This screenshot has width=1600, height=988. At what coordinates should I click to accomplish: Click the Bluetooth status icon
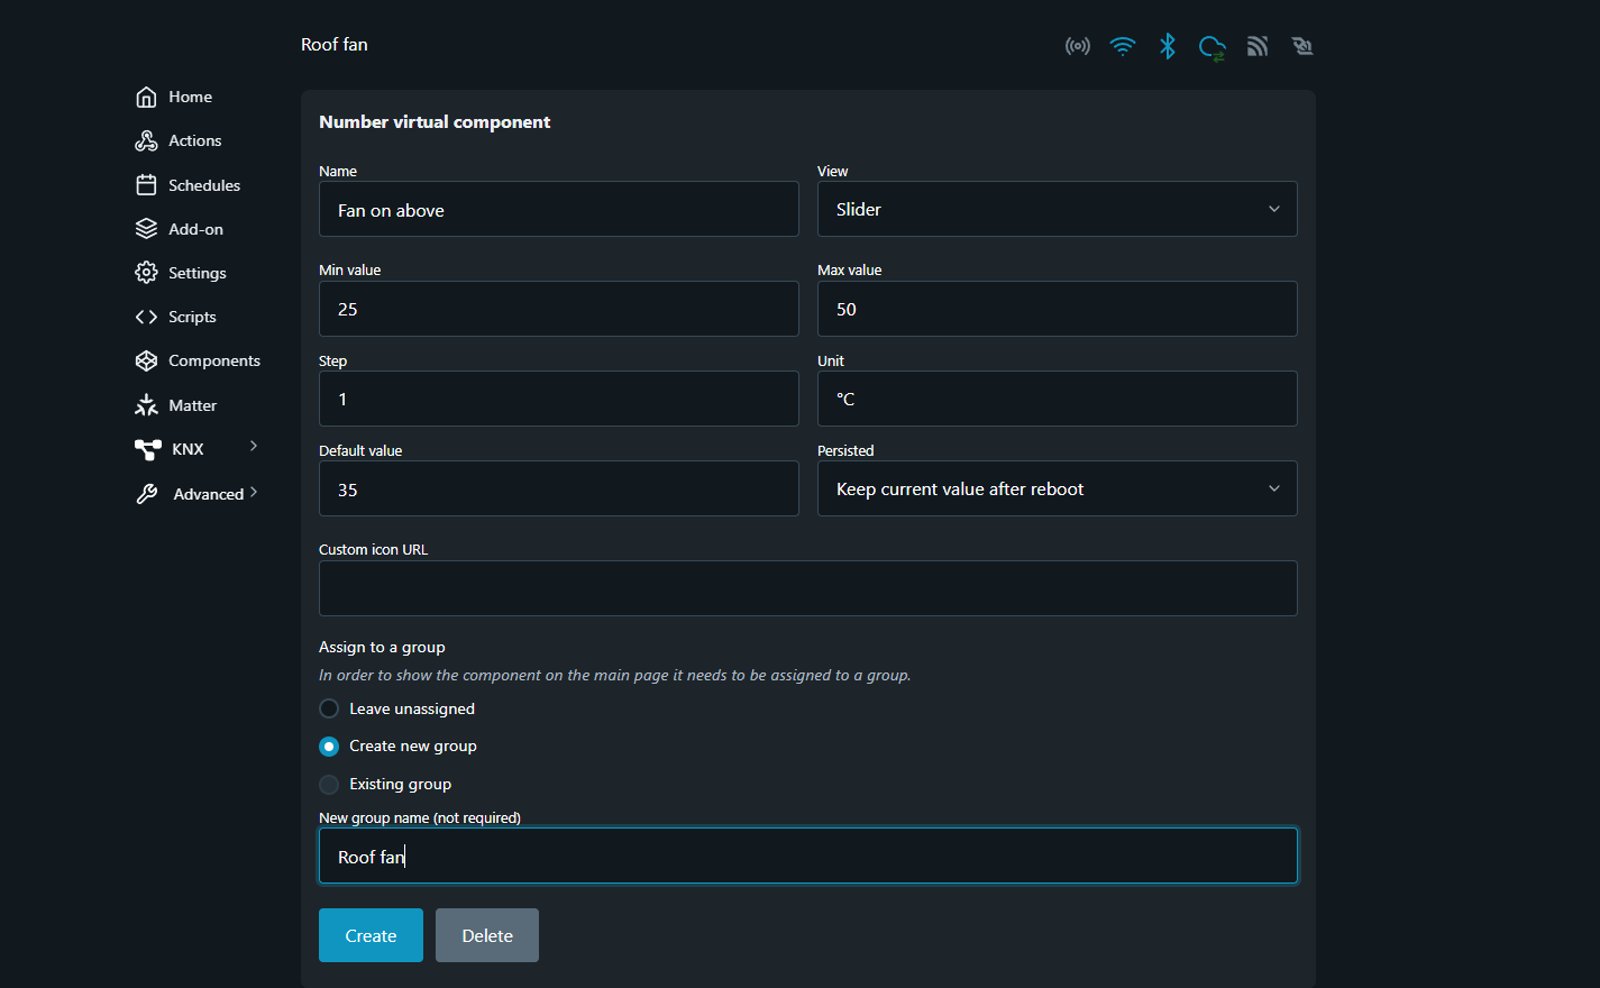coord(1167,46)
